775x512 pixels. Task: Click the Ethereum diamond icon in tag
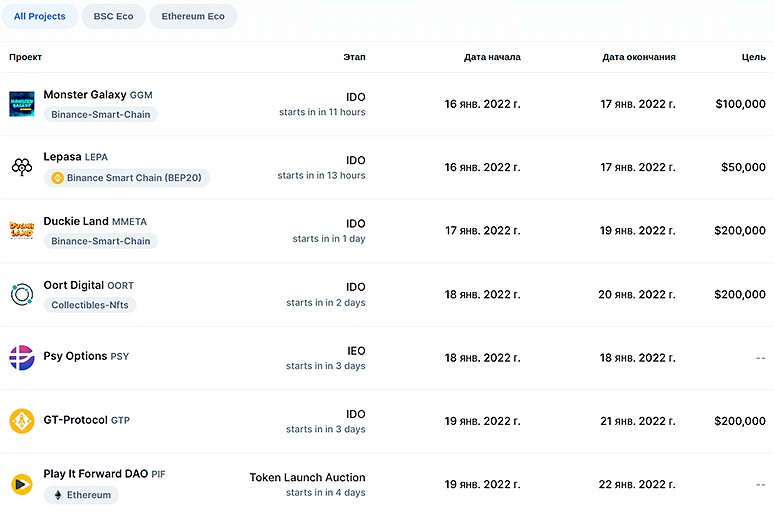(58, 495)
